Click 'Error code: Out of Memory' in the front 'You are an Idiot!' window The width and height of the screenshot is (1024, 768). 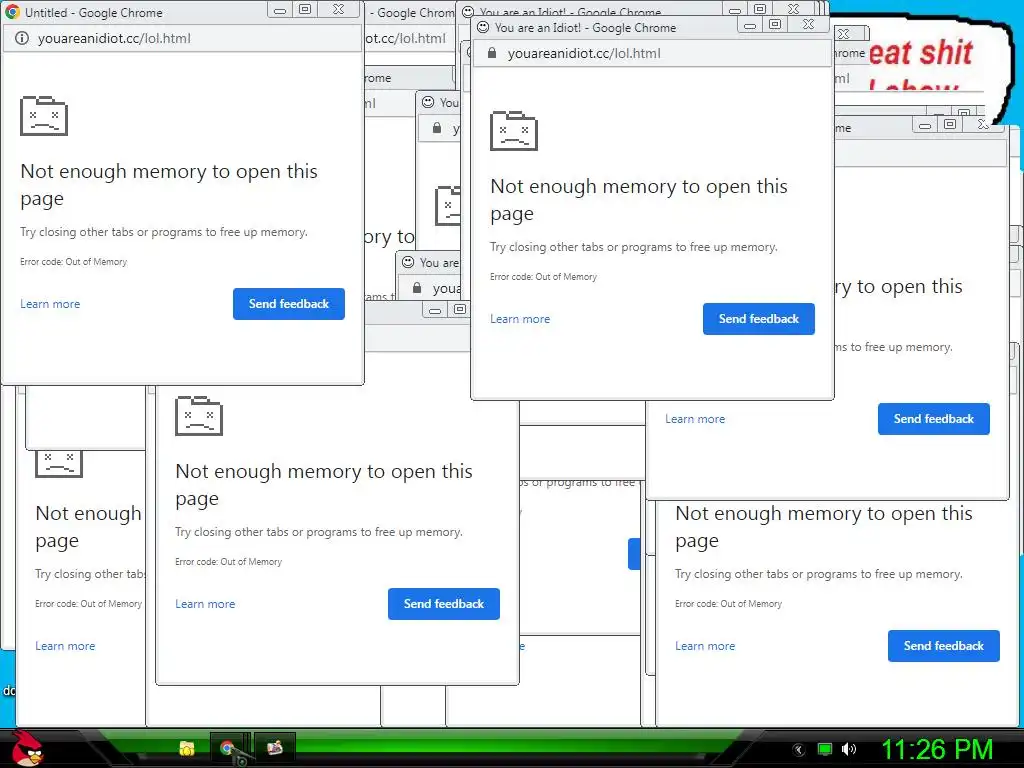coord(543,277)
